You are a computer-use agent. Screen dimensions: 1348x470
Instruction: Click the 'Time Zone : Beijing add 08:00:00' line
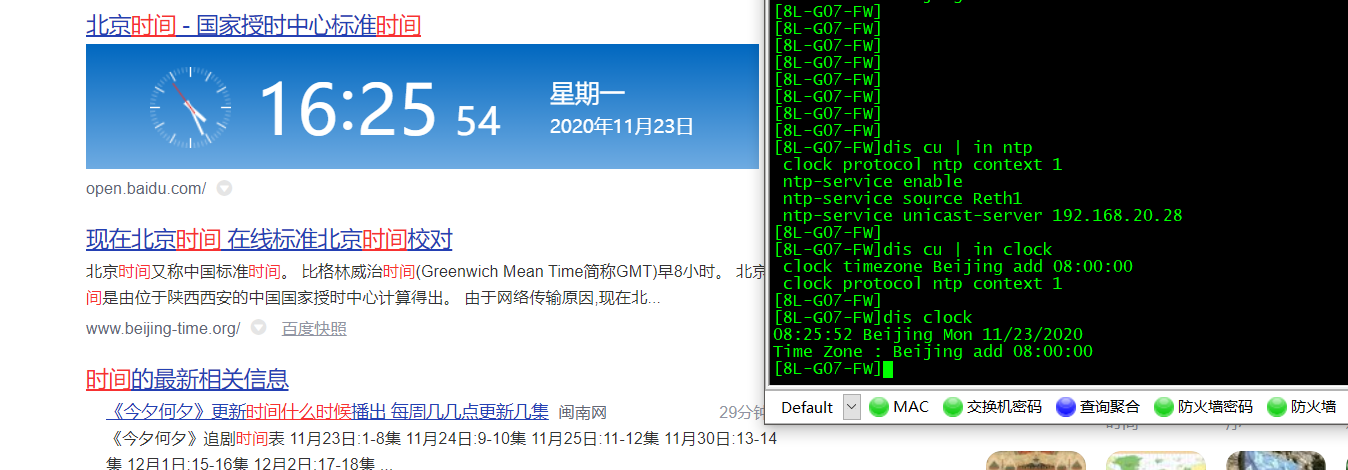point(933,352)
